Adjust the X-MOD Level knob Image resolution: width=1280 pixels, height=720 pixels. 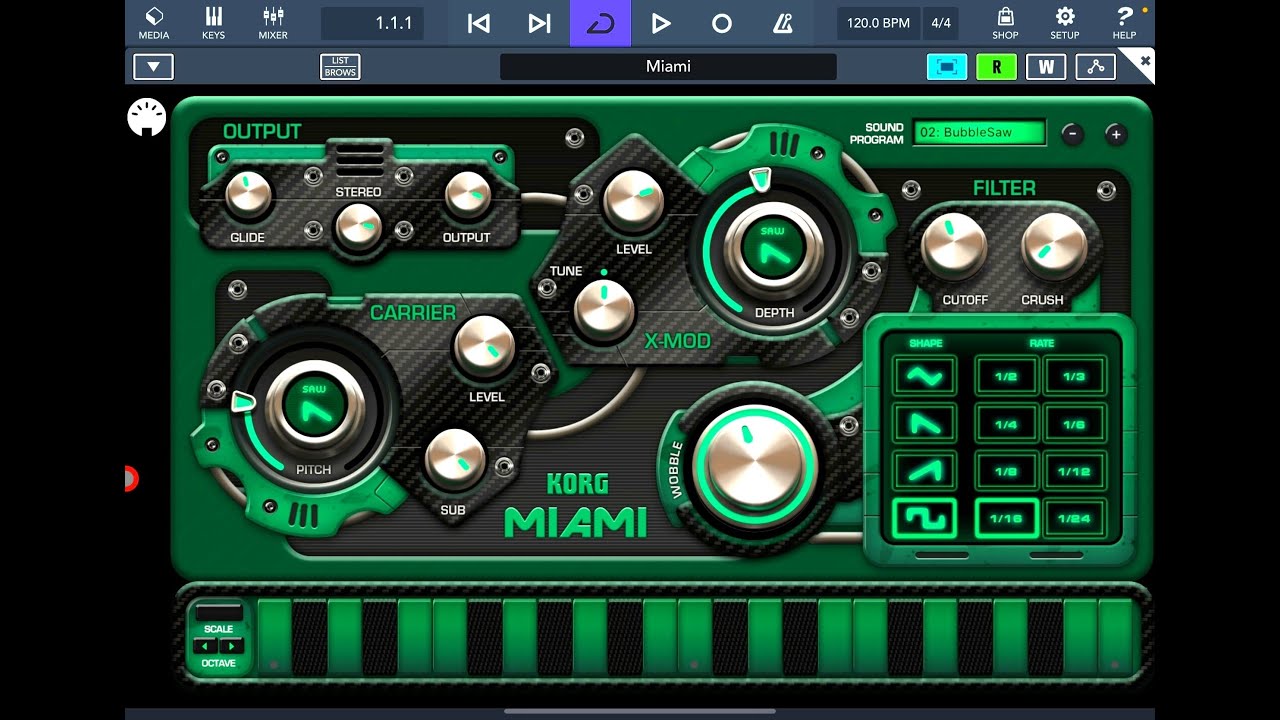click(x=633, y=201)
